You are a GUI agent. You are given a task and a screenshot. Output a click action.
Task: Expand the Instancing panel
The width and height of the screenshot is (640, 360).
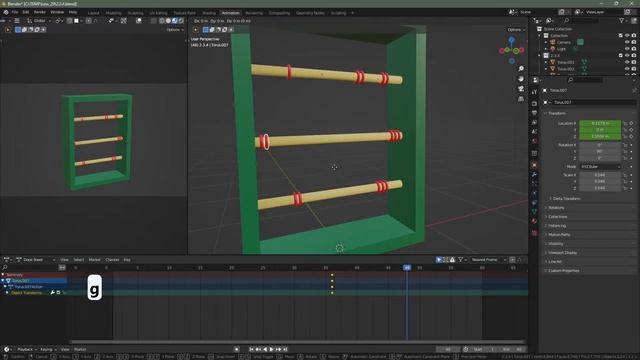point(557,226)
